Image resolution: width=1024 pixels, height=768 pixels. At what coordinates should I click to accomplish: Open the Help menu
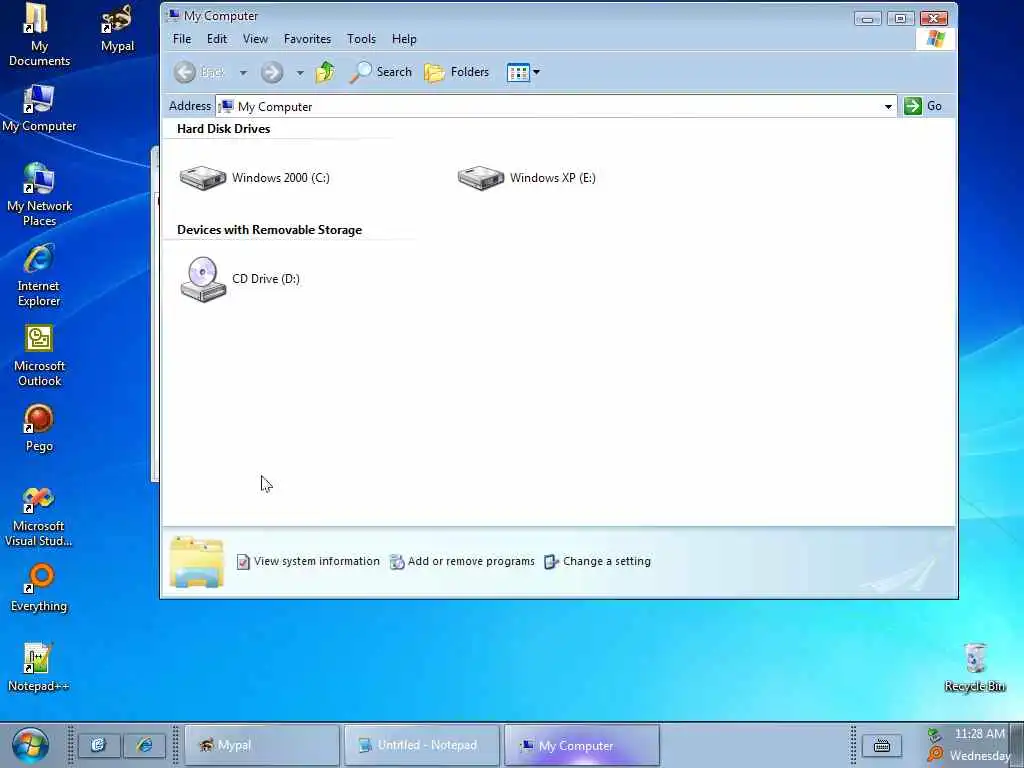[404, 39]
